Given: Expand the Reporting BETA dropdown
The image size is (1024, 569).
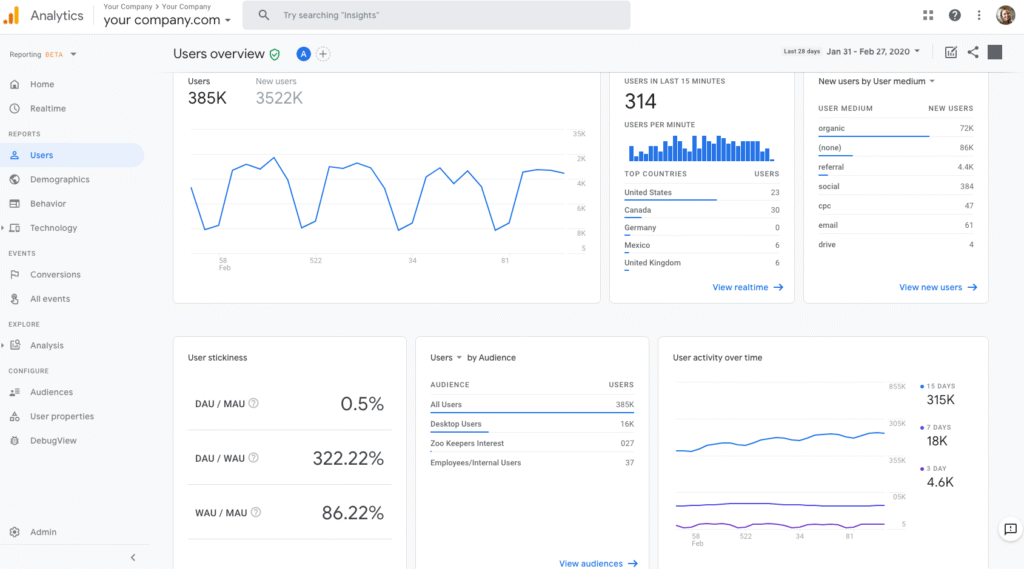Looking at the screenshot, I should (43, 54).
